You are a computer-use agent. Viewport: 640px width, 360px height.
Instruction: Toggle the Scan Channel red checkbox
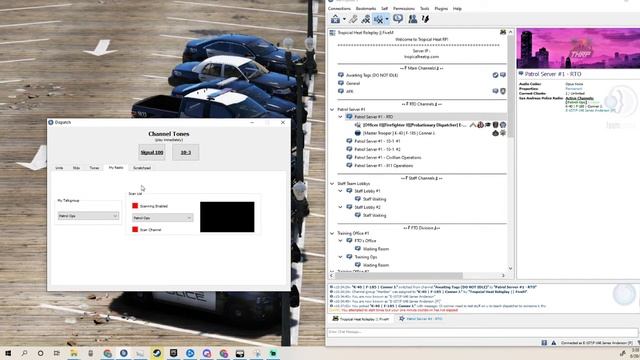(135, 229)
